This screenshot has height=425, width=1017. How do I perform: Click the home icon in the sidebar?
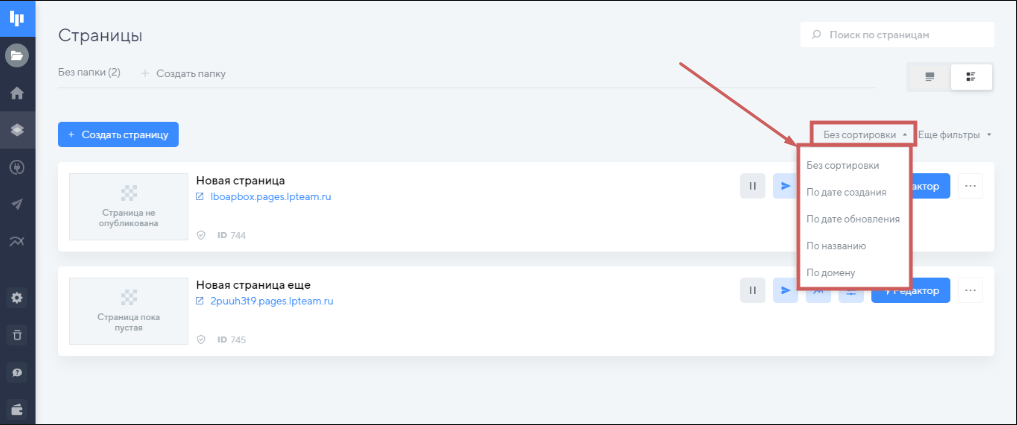17,93
